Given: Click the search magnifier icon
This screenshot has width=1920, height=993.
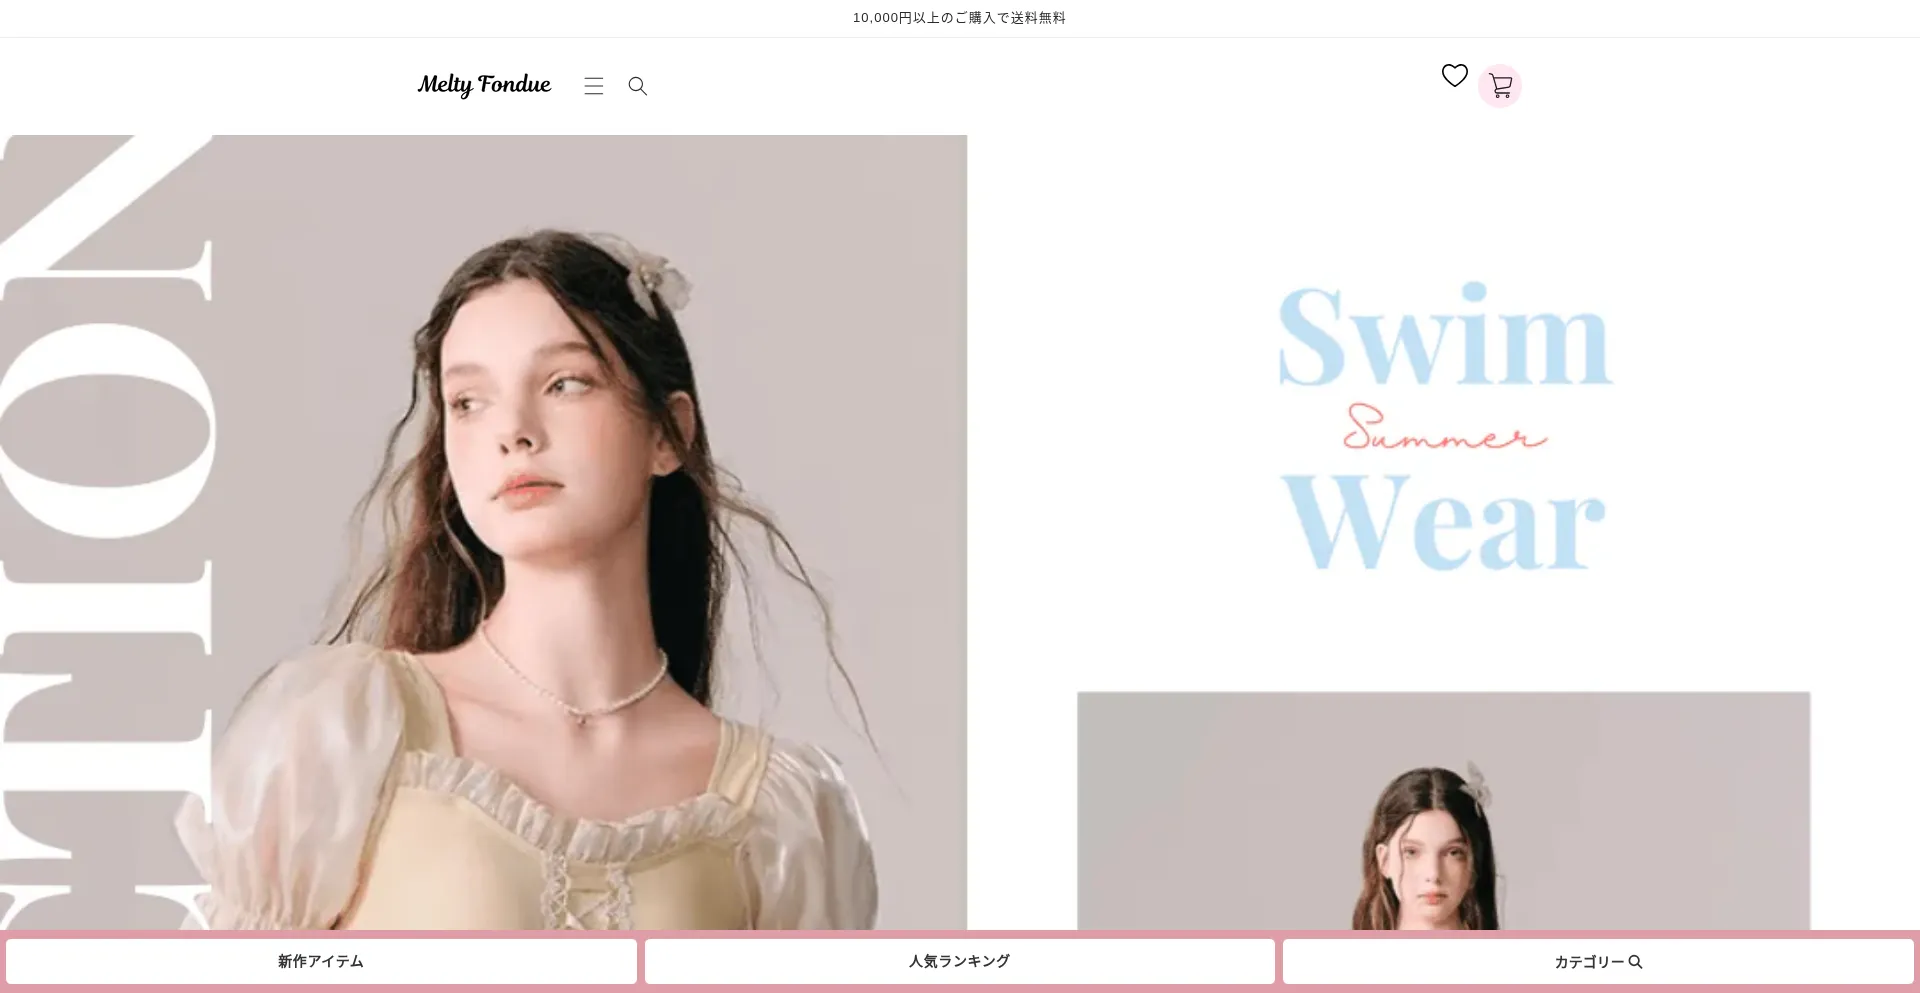Looking at the screenshot, I should point(638,86).
